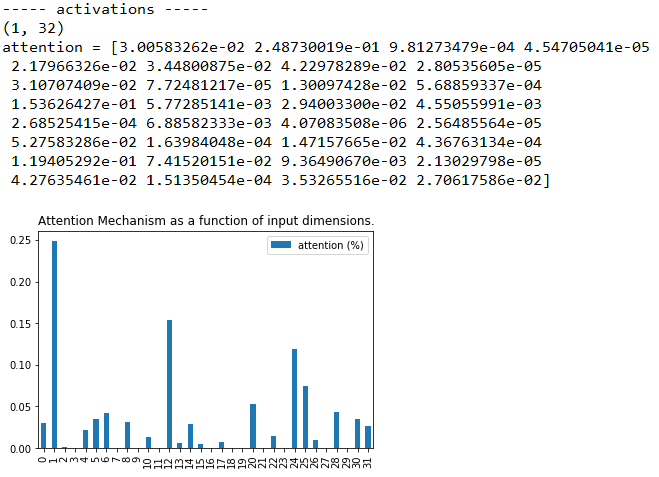
Task: Click attention value 2.80535605e-05
Action: point(479,66)
